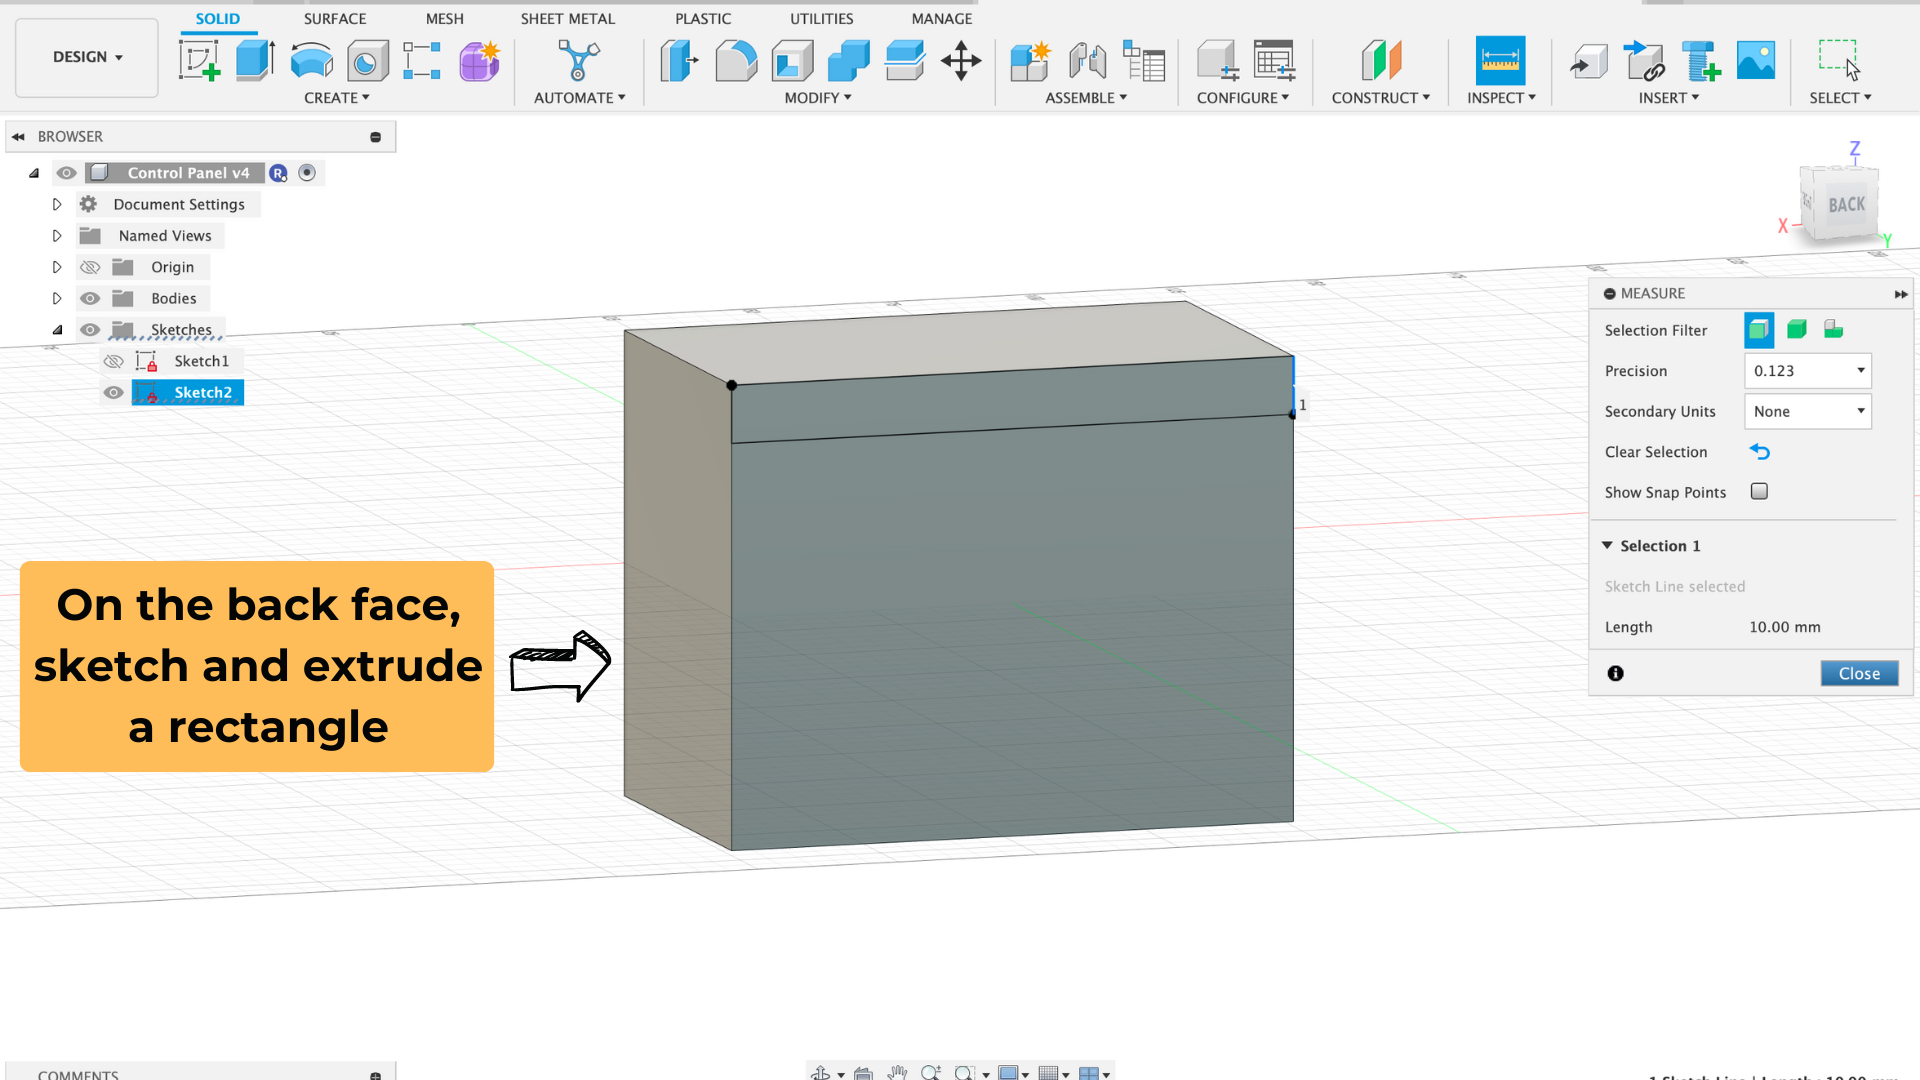Image resolution: width=1920 pixels, height=1080 pixels.
Task: Show Sketch1 using its eye icon
Action: pos(114,361)
